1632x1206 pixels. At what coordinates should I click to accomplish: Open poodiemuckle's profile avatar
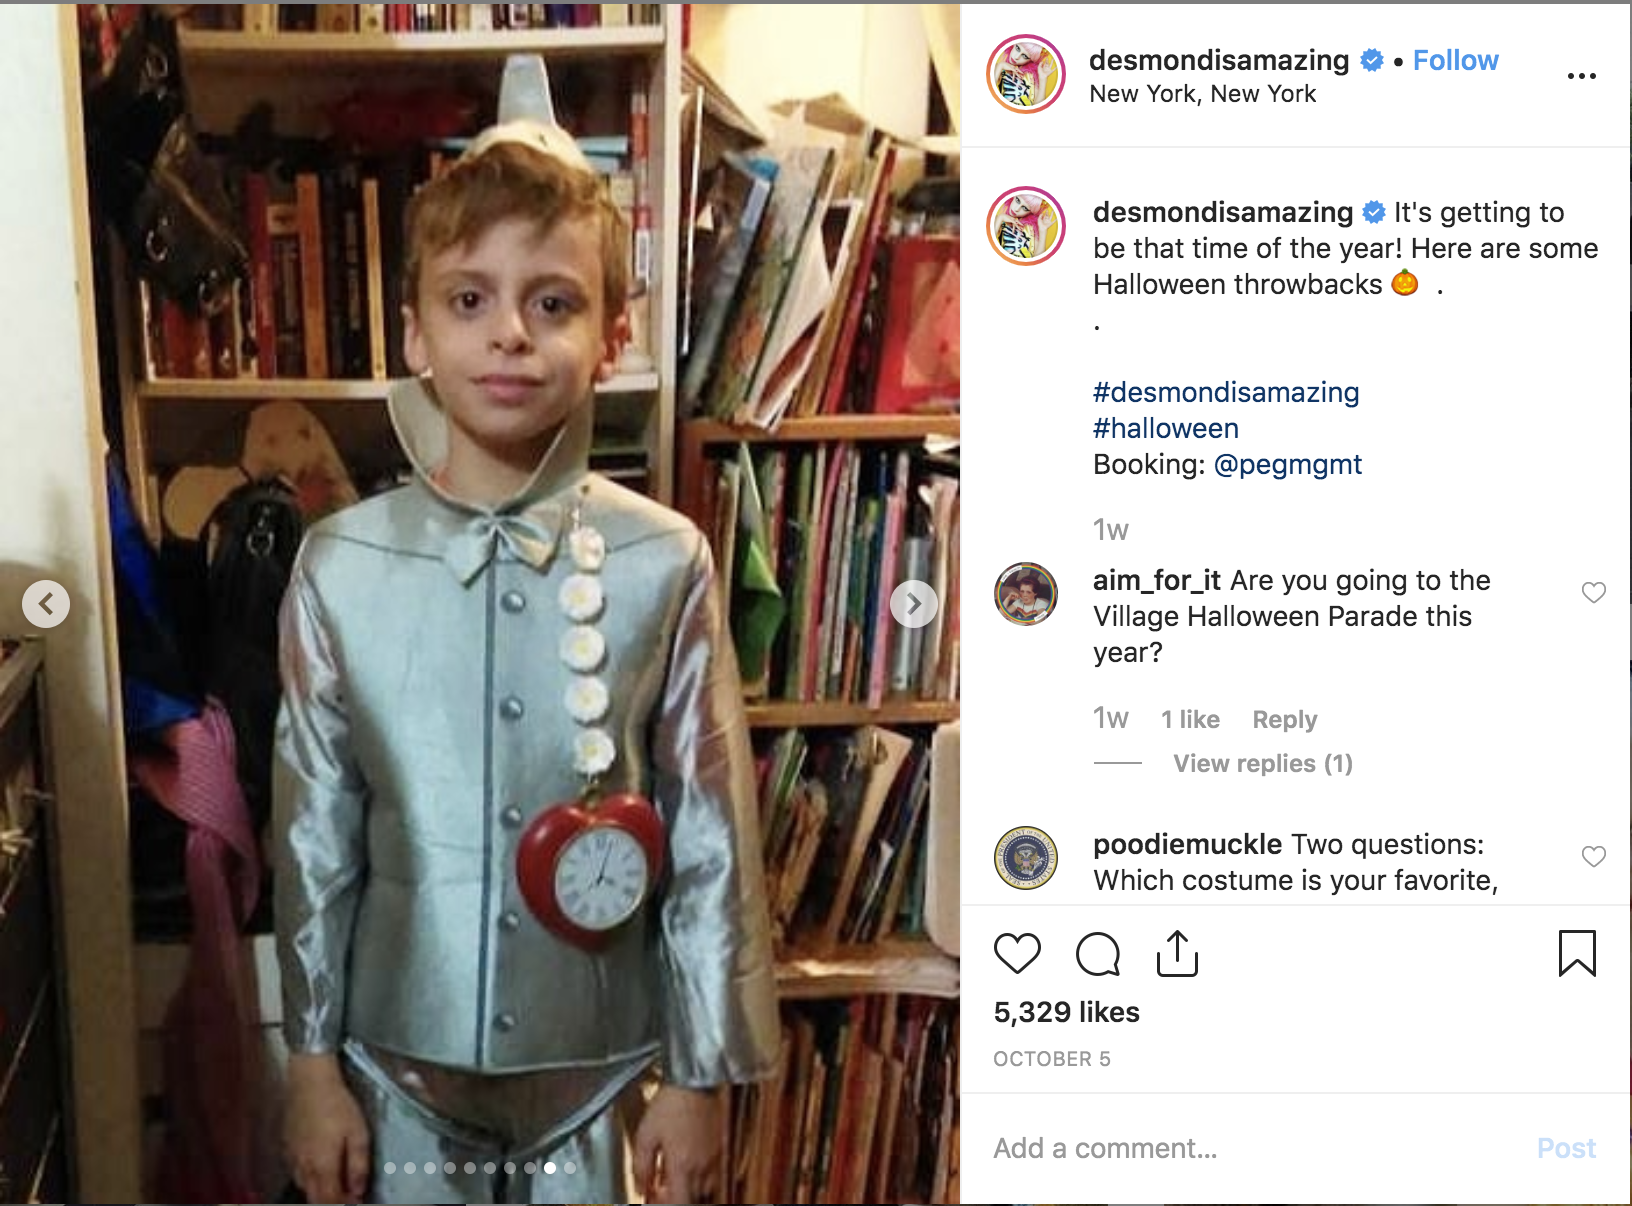coord(1025,858)
